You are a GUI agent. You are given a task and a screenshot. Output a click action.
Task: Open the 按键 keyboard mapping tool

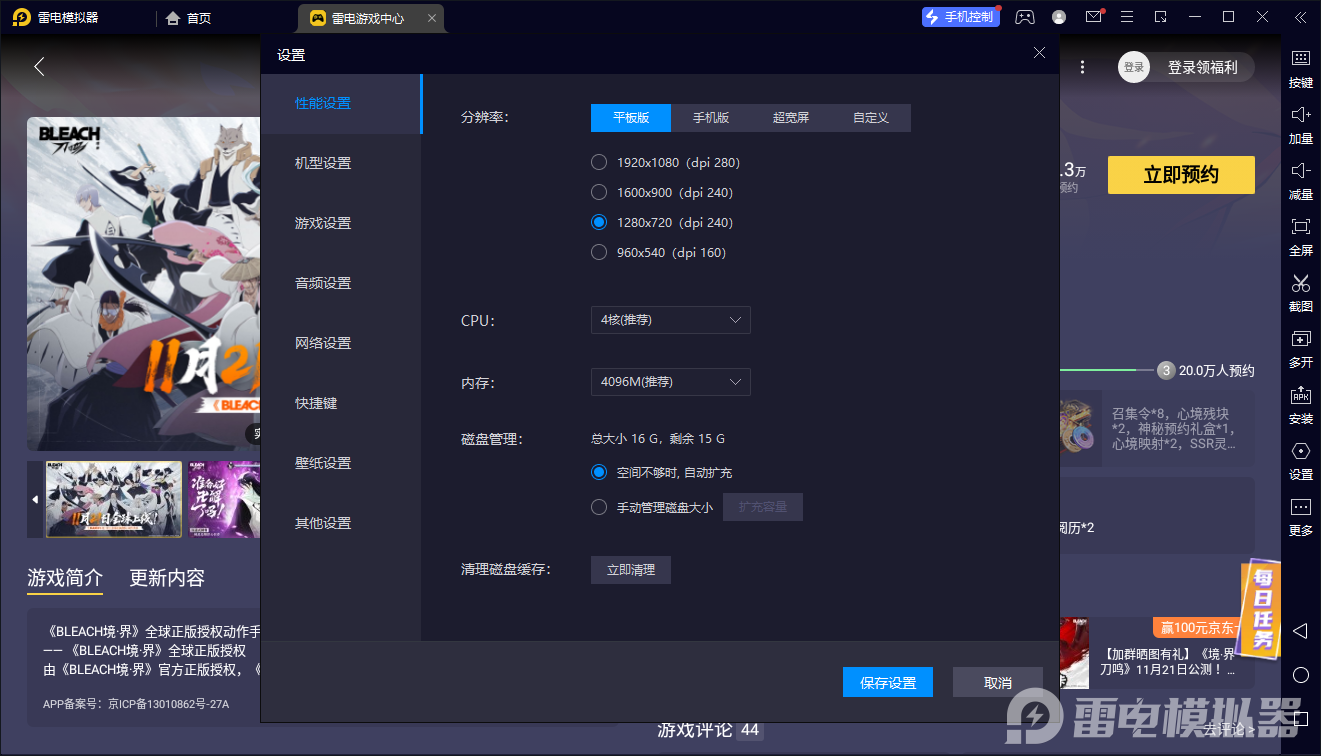[1300, 70]
